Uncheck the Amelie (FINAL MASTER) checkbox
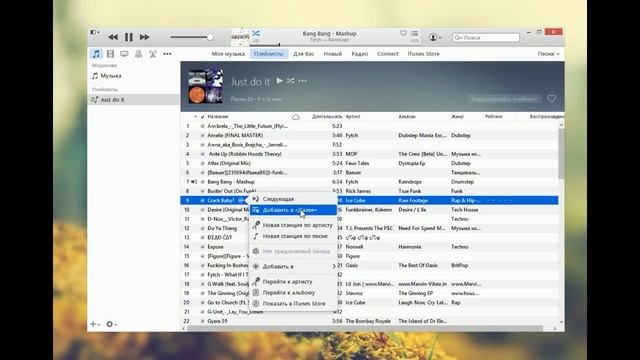This screenshot has width=640, height=360. point(202,136)
